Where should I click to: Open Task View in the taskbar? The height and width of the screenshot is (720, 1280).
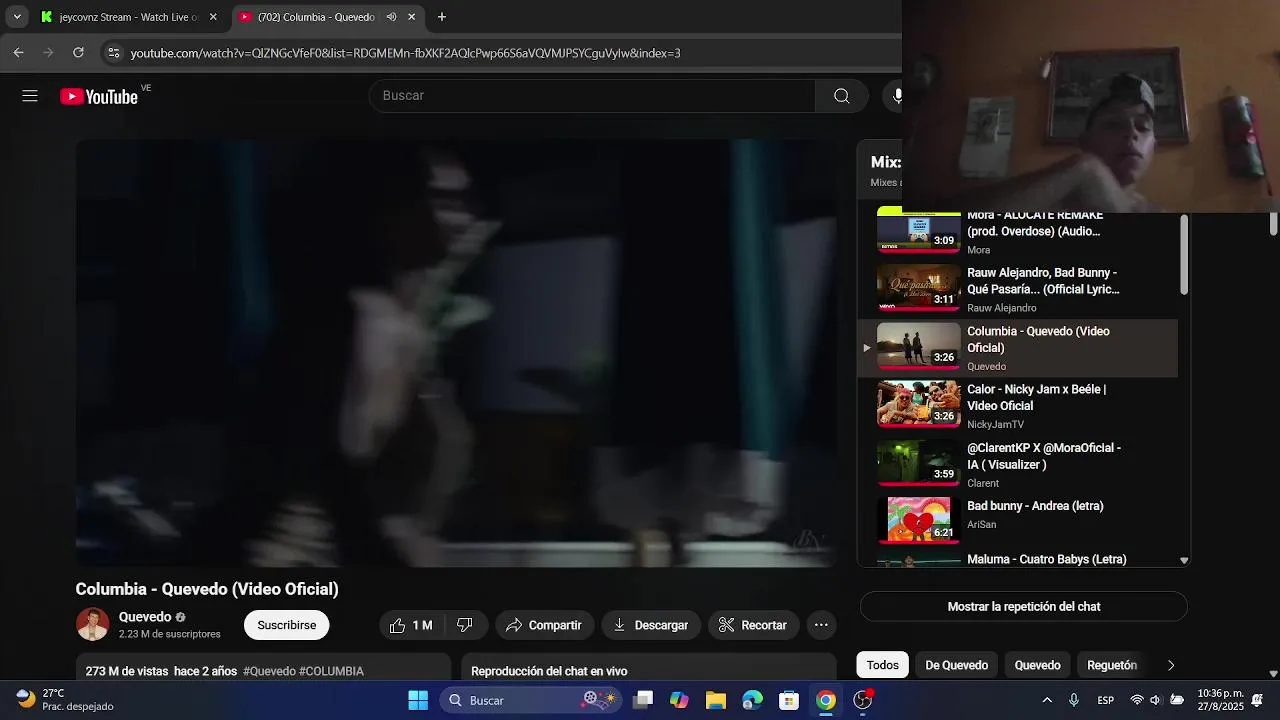[643, 700]
